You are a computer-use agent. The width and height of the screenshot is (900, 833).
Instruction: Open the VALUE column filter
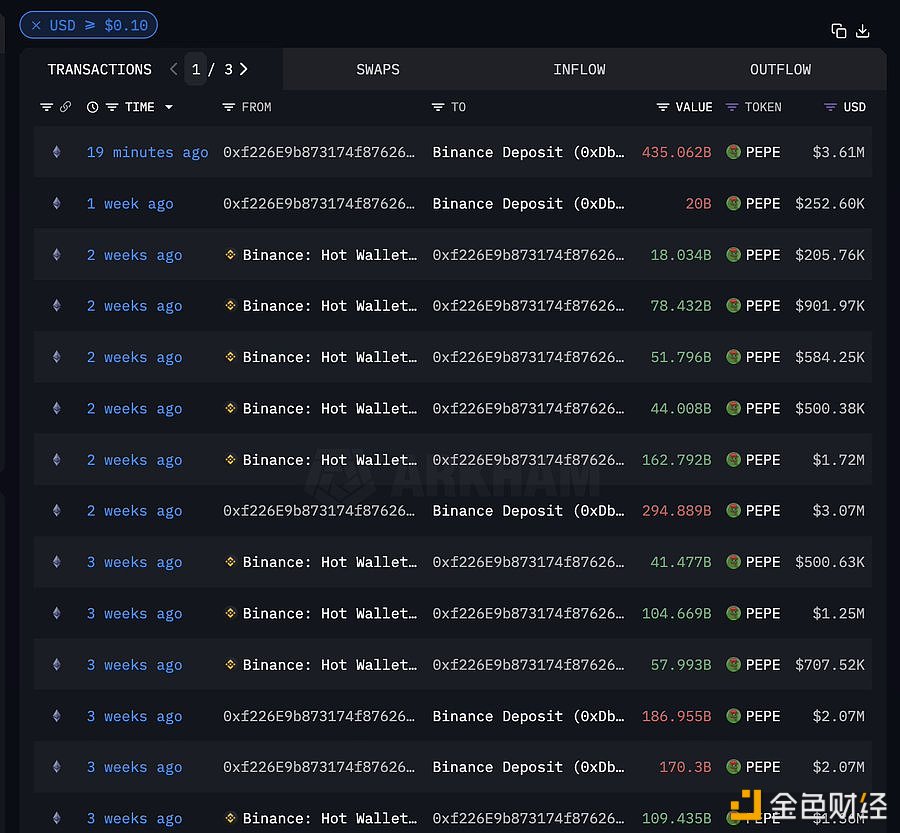663,107
